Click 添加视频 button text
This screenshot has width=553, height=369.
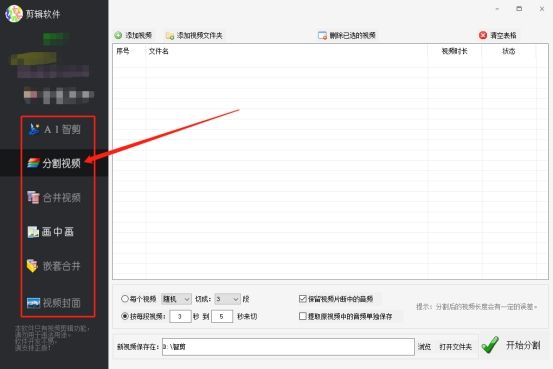[x=139, y=35]
